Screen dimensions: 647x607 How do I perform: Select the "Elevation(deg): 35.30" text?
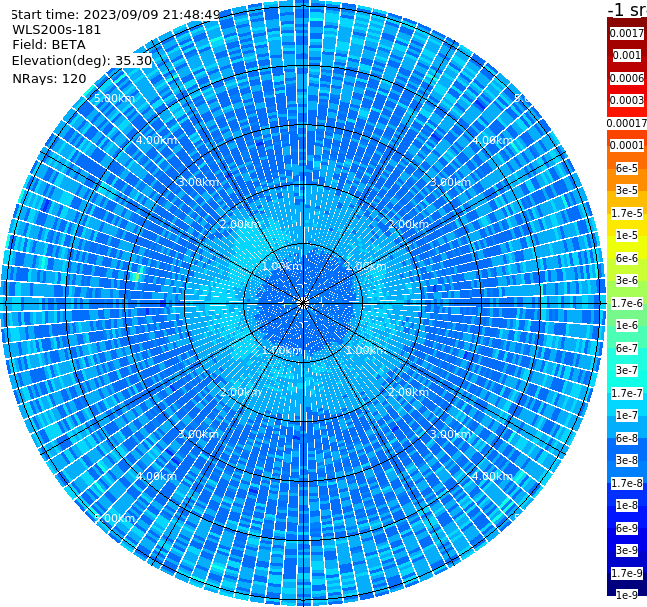tap(82, 61)
